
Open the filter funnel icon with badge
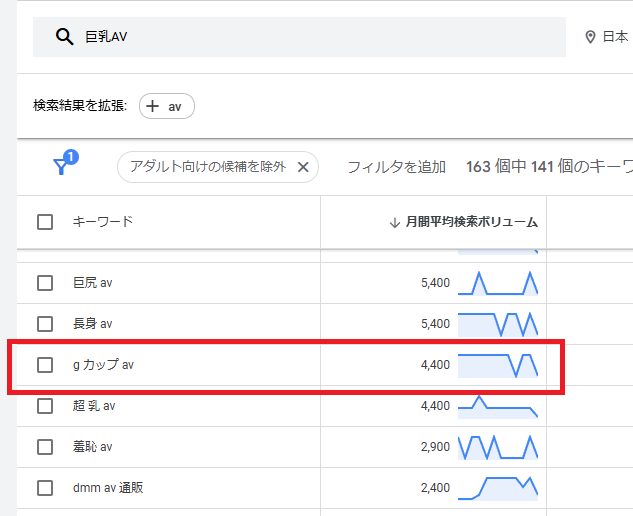tap(65, 163)
